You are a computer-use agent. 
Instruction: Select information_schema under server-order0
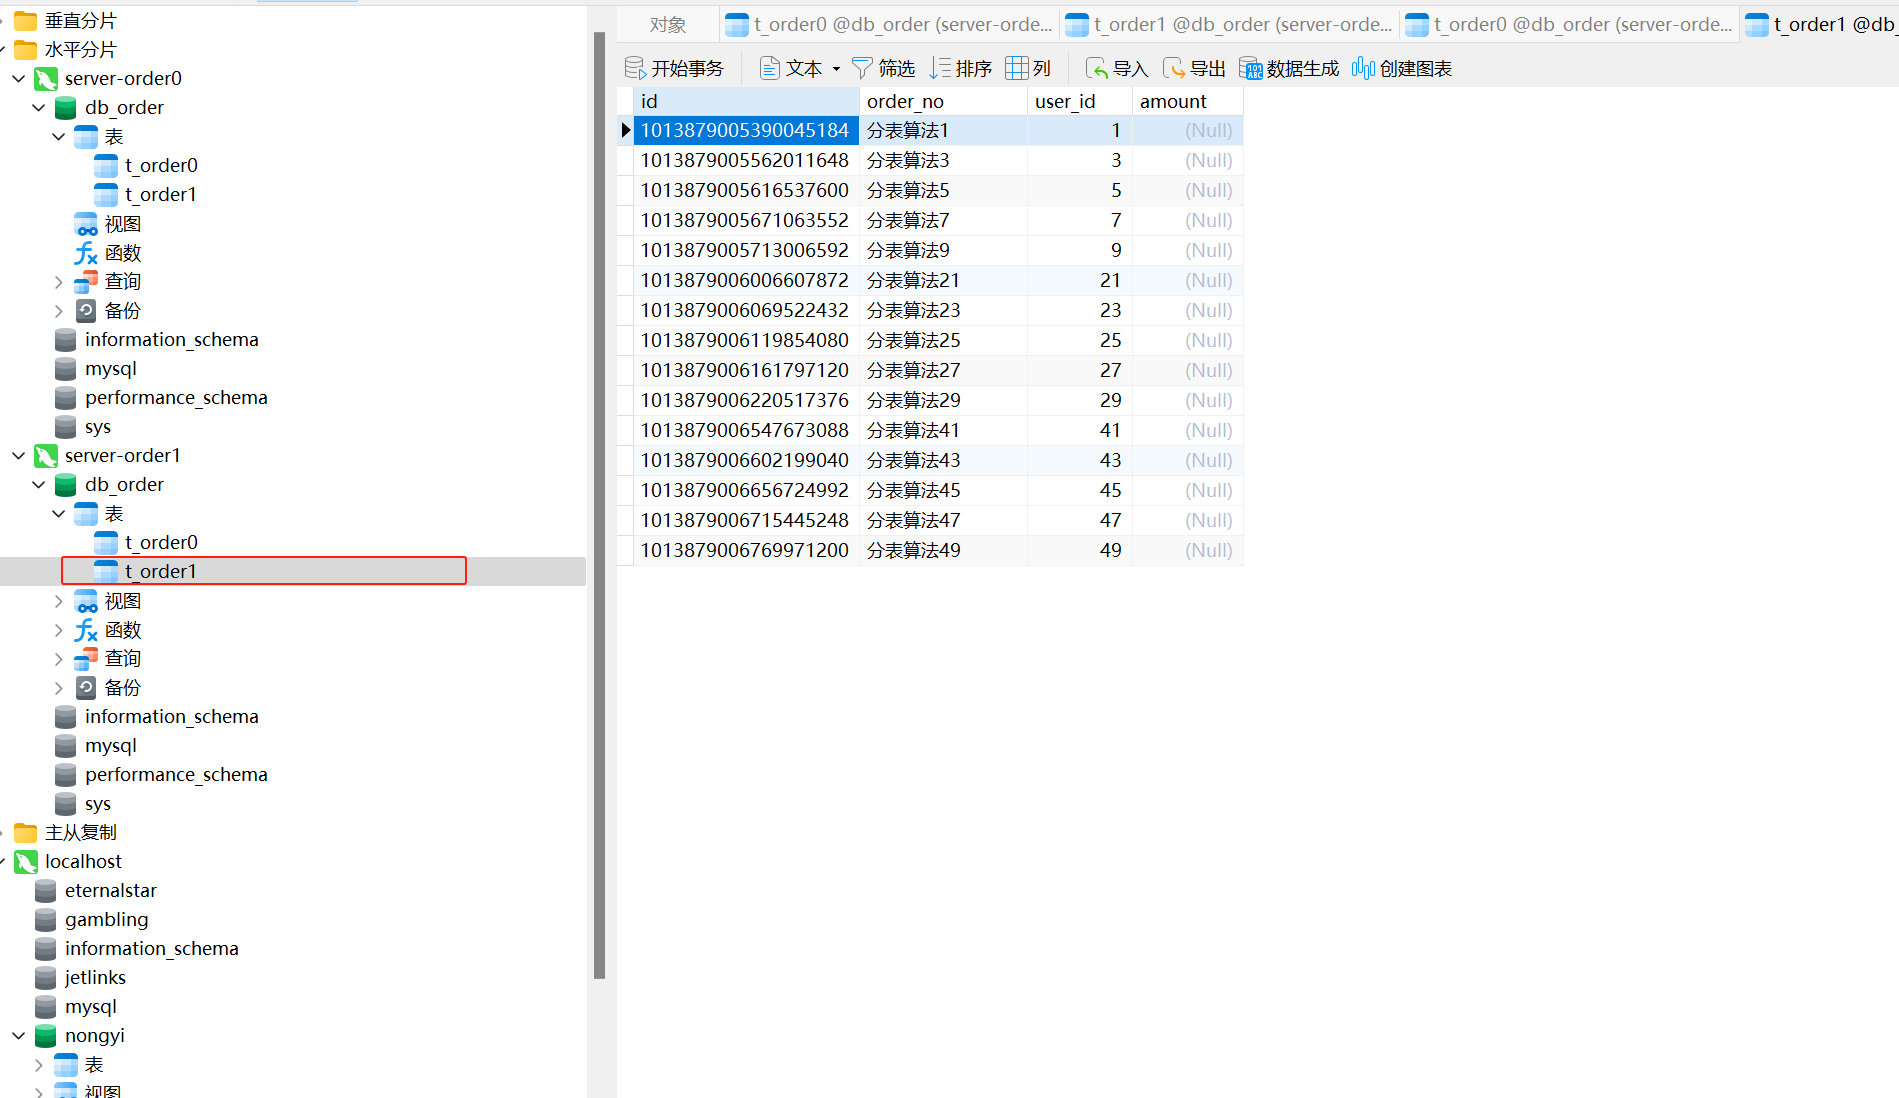tap(171, 340)
